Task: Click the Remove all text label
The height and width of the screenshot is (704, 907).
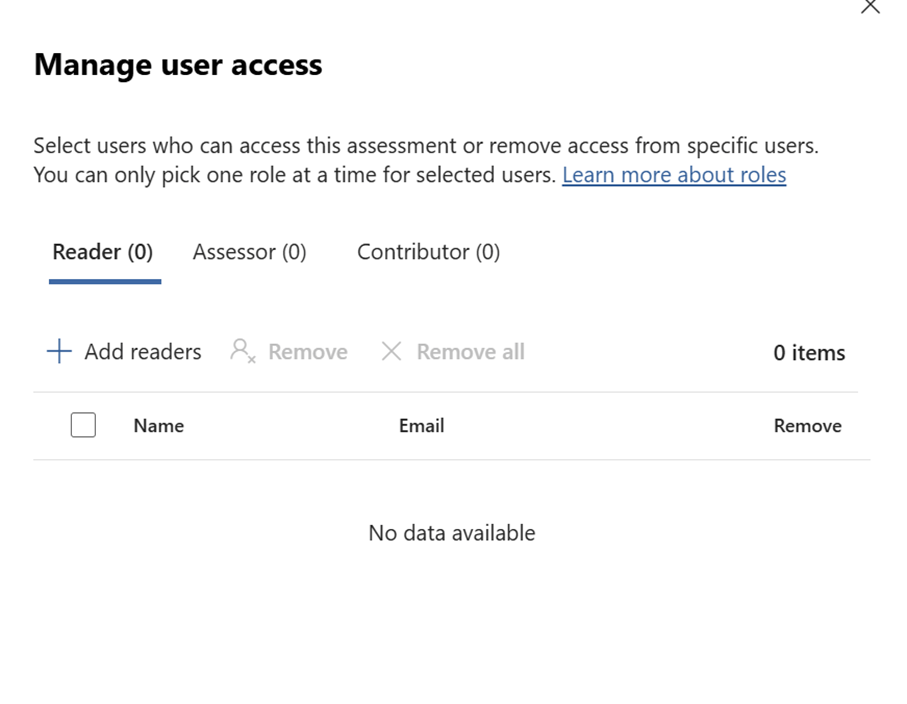Action: click(470, 352)
